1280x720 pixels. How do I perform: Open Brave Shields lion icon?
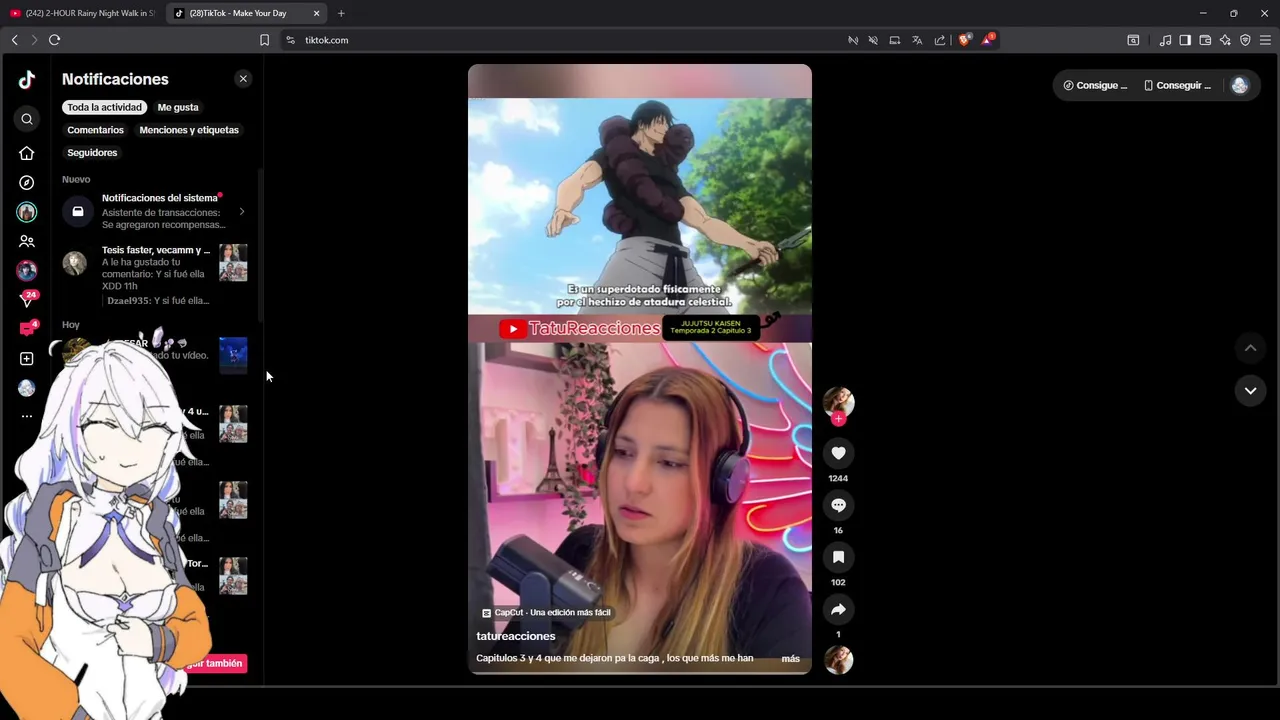964,40
